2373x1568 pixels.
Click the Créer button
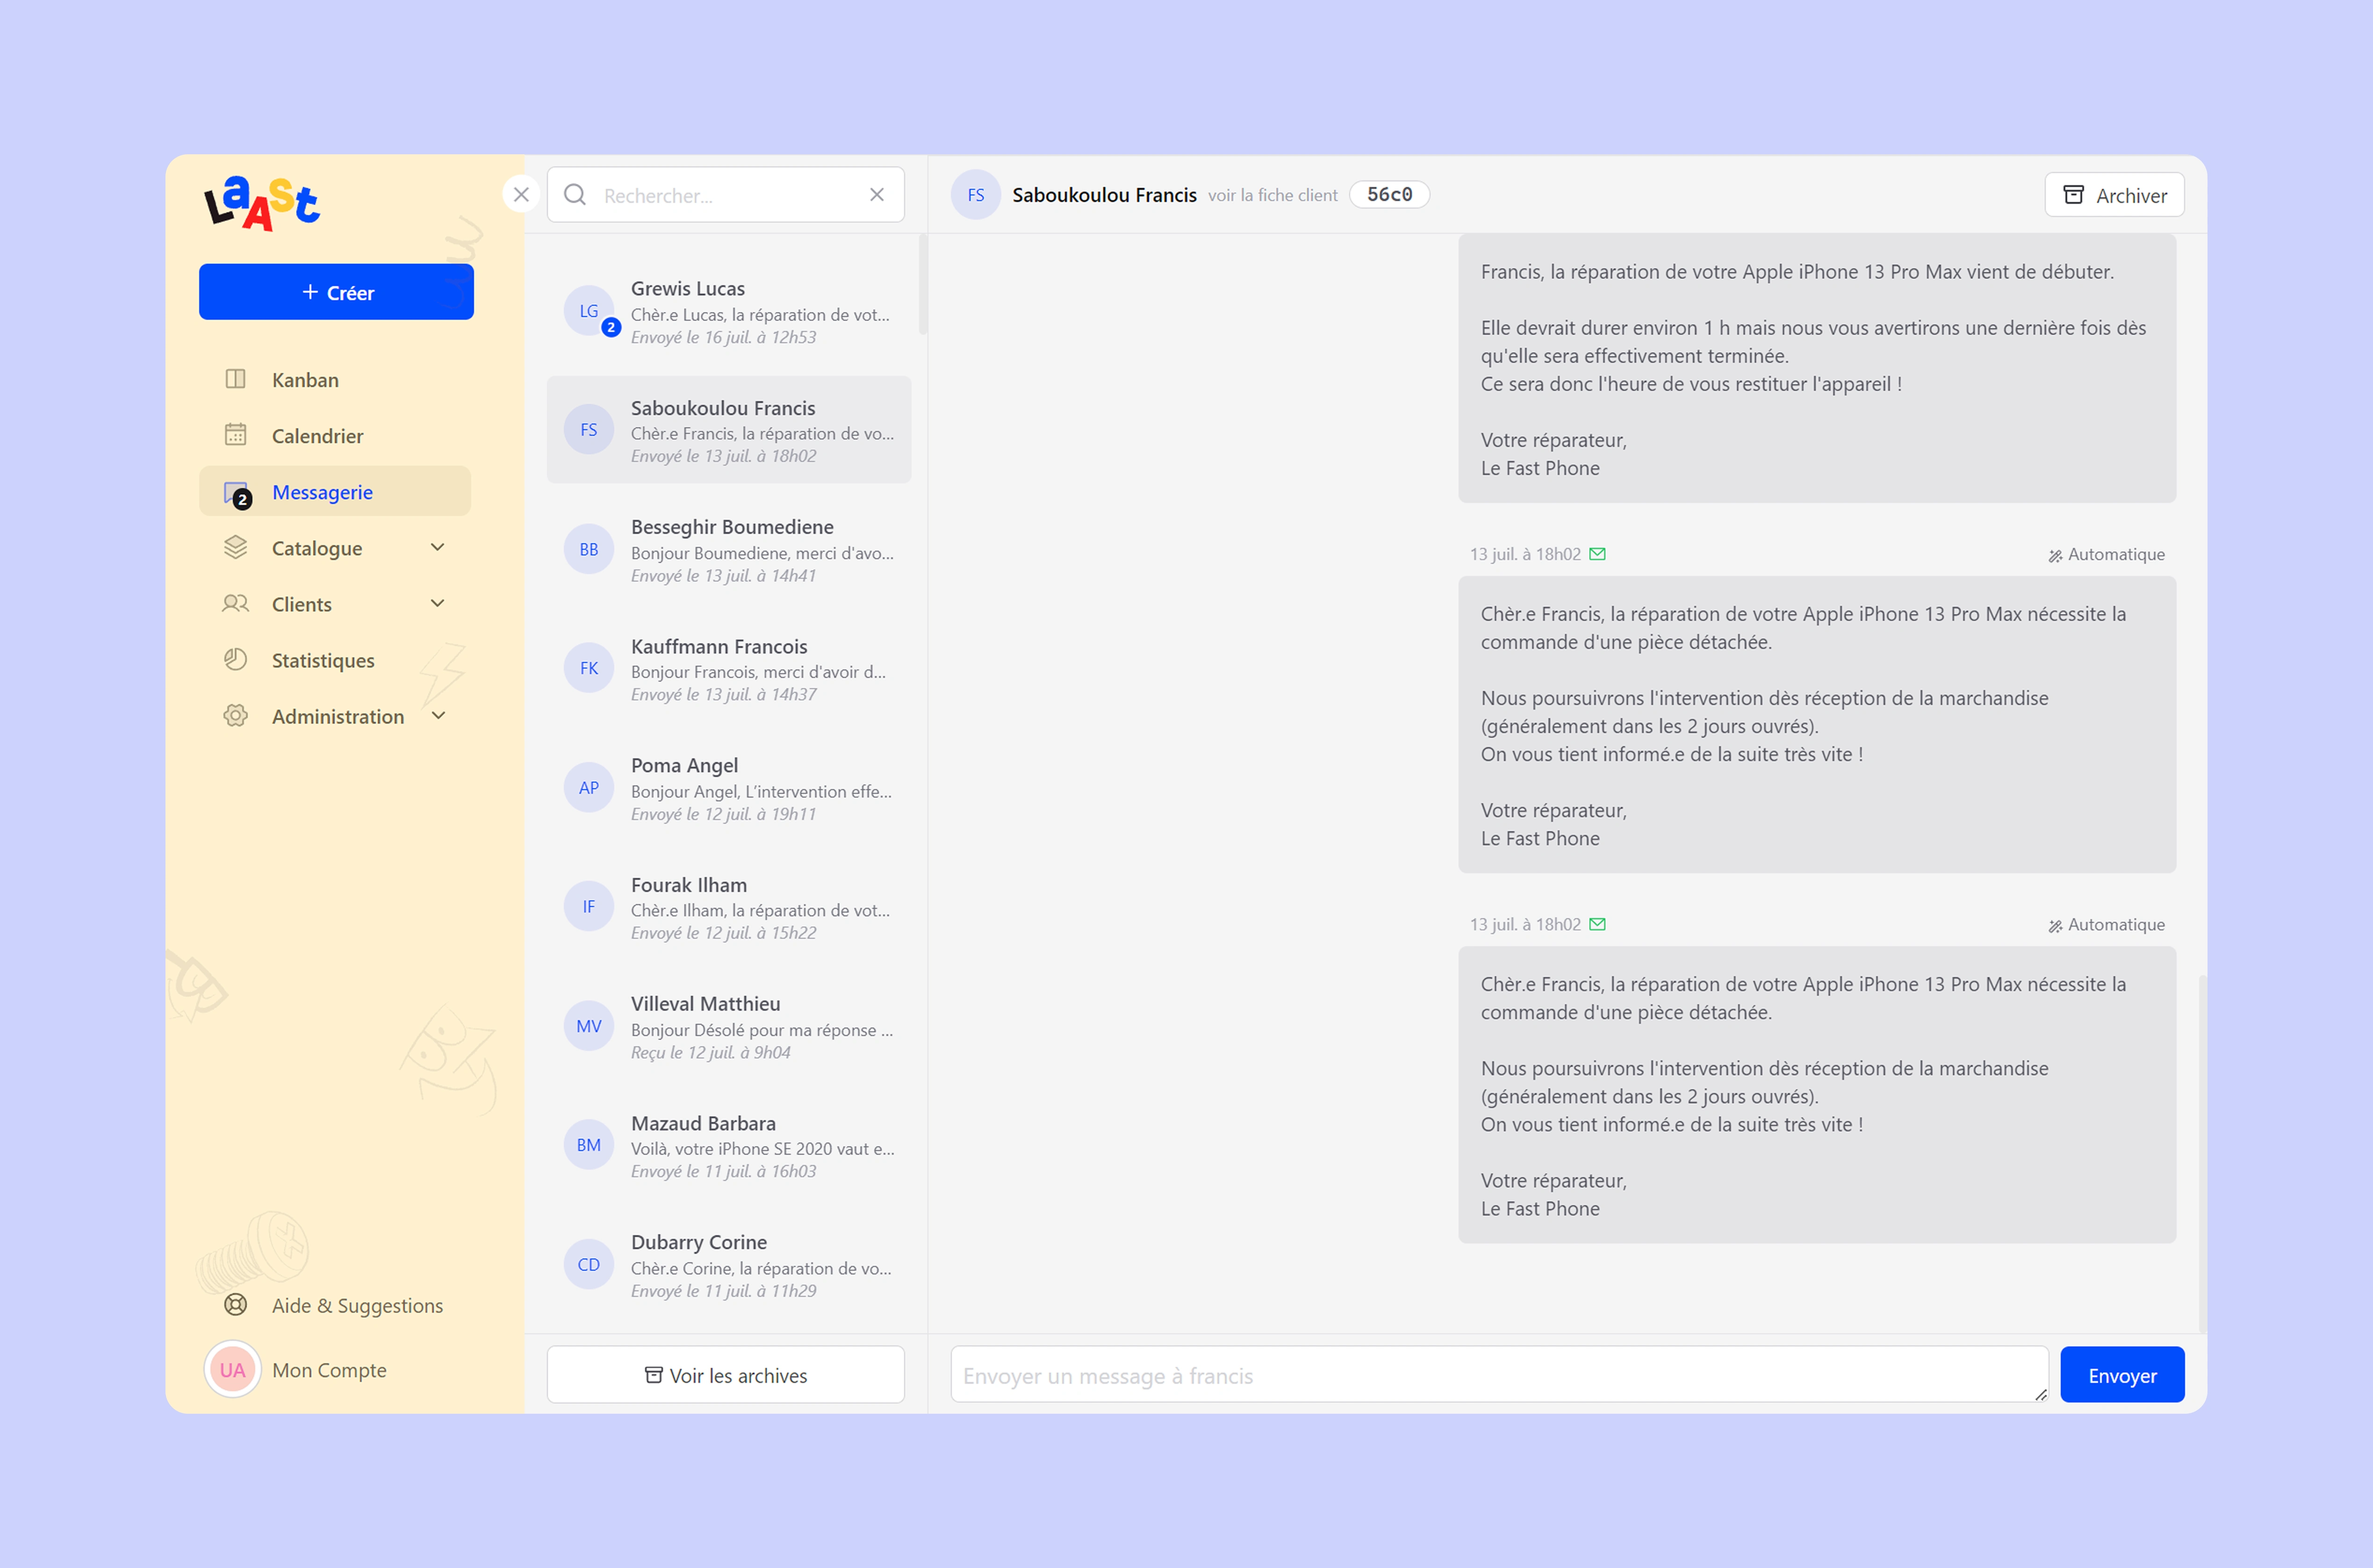336,292
